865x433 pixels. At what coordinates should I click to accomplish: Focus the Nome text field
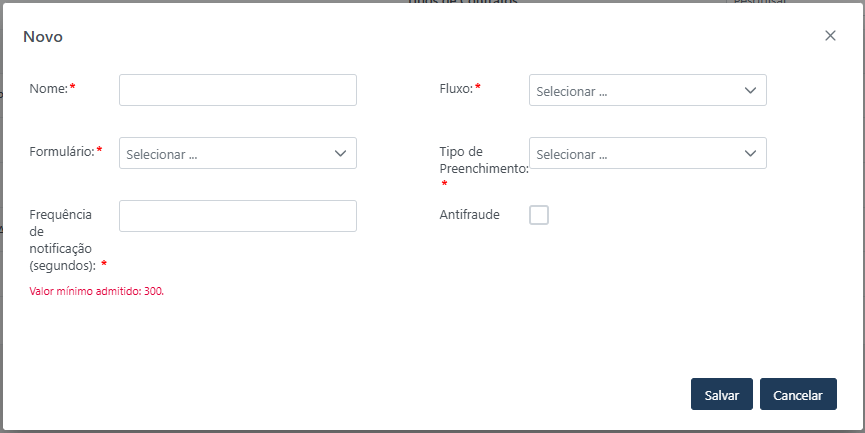tap(238, 90)
